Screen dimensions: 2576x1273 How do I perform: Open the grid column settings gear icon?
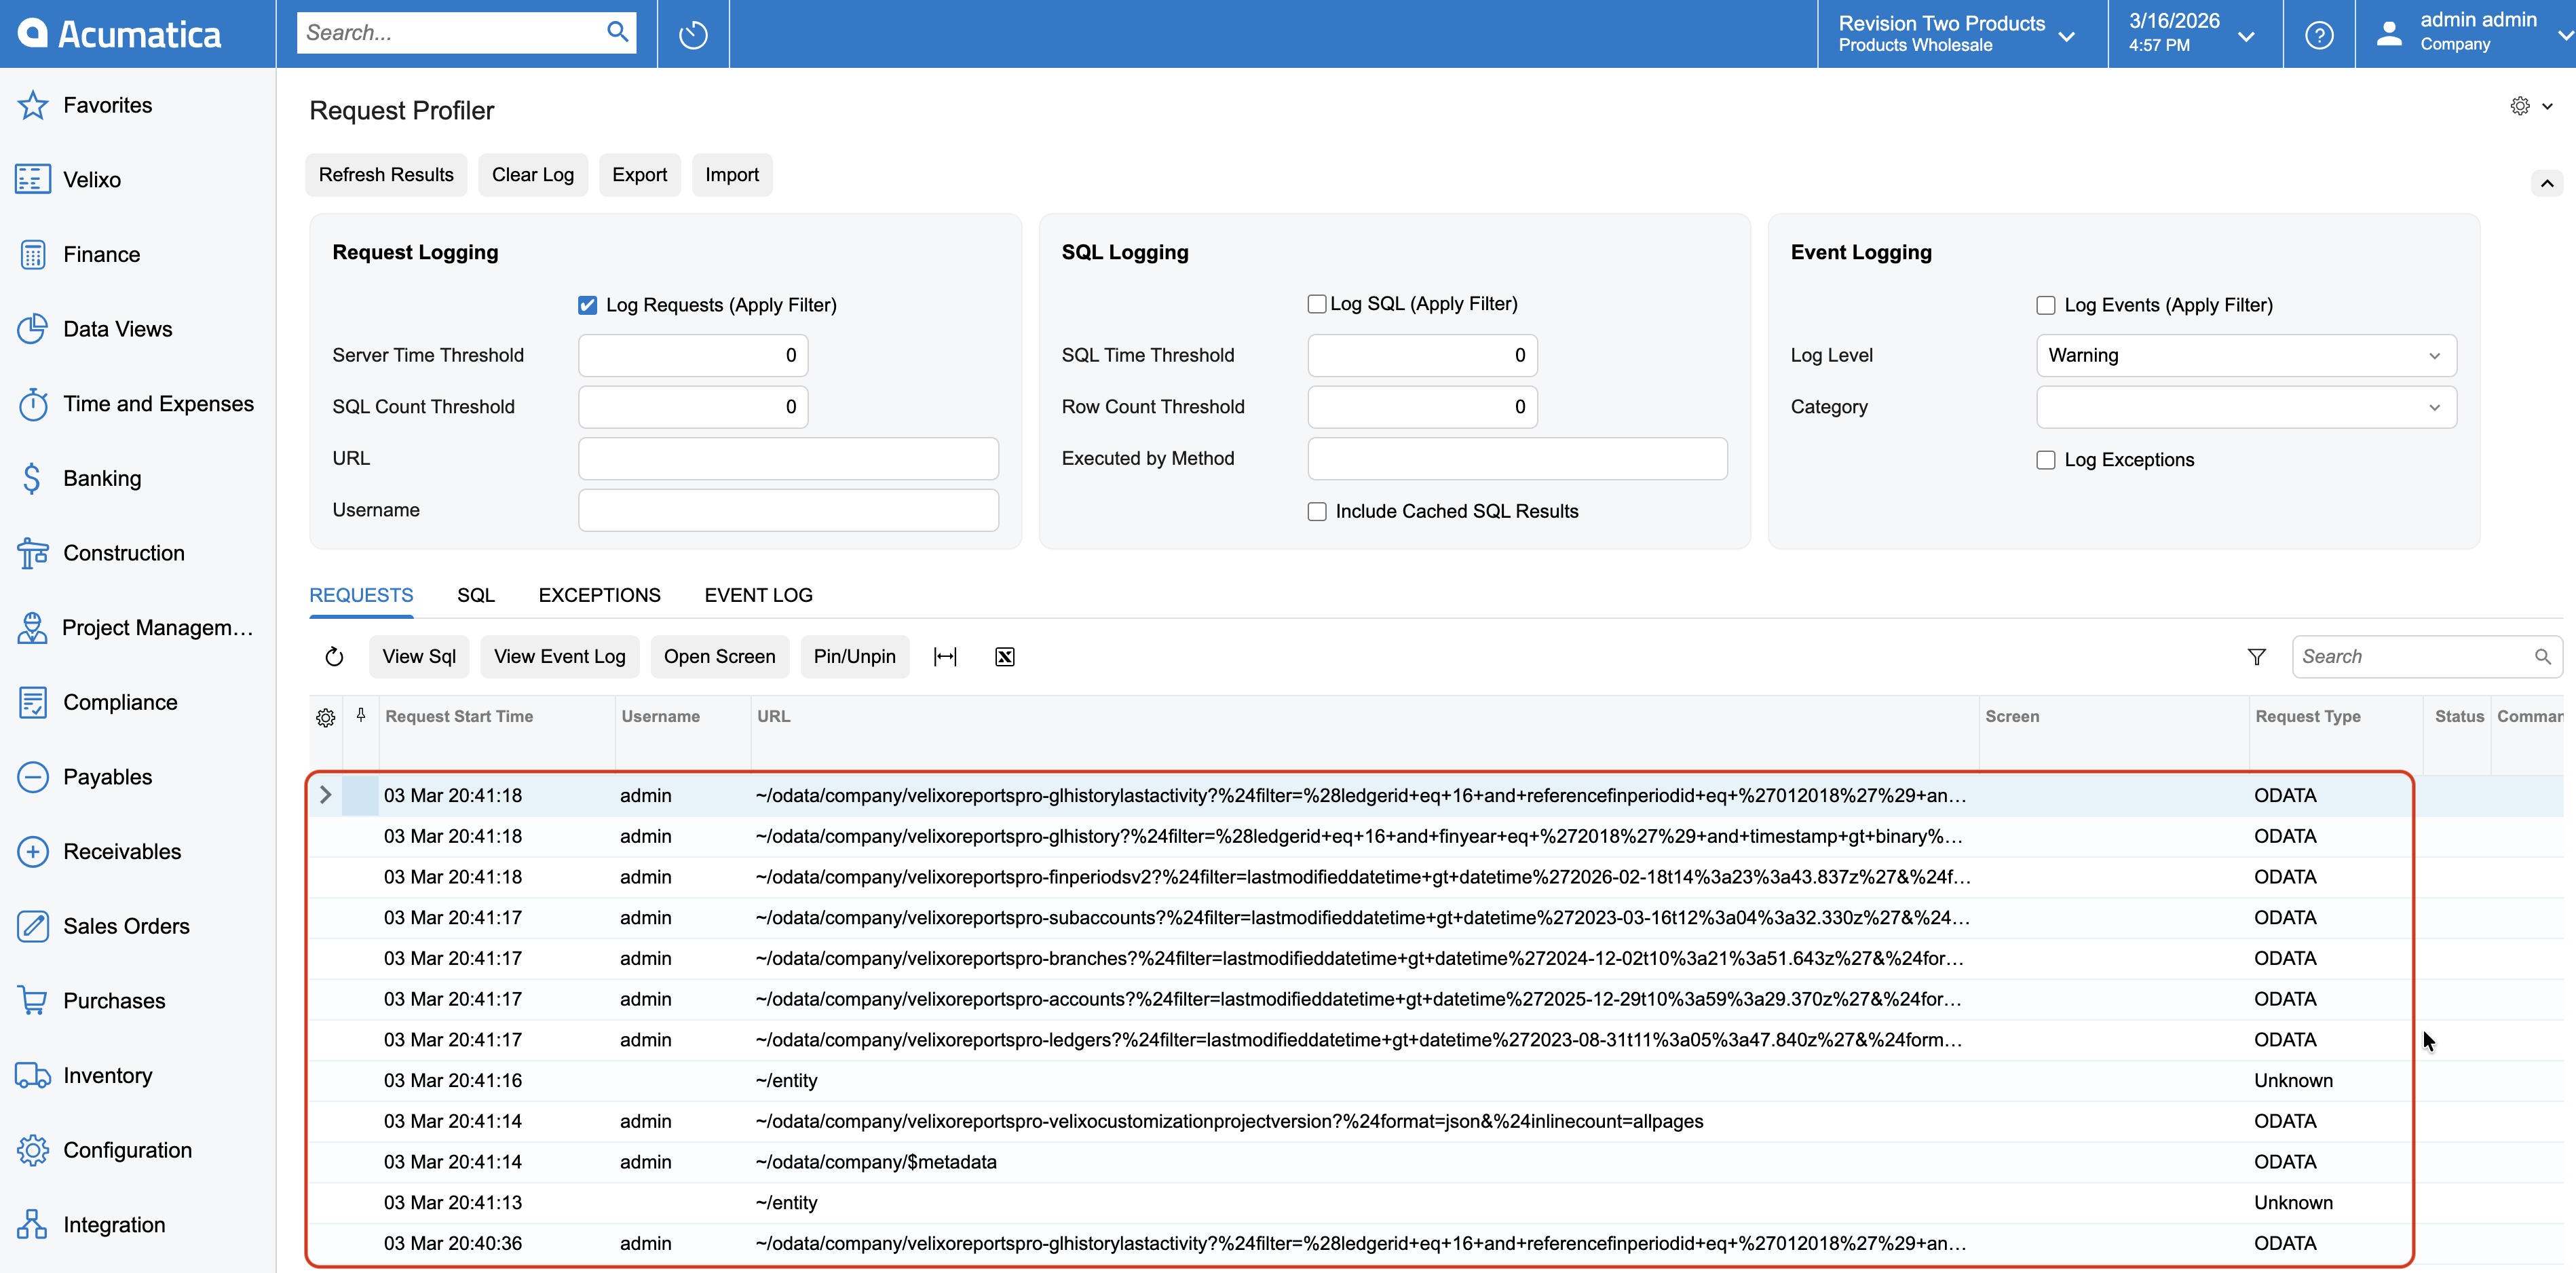coord(326,718)
